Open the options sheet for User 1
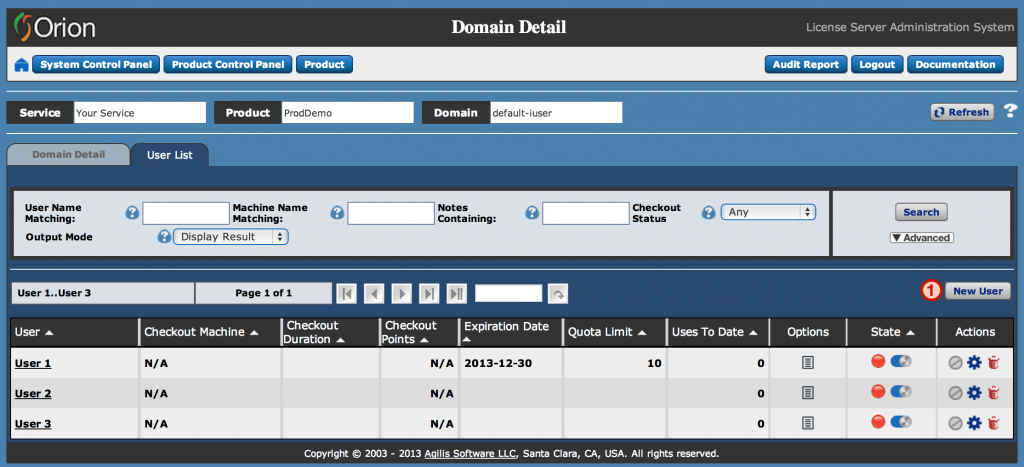Image resolution: width=1024 pixels, height=467 pixels. point(807,363)
